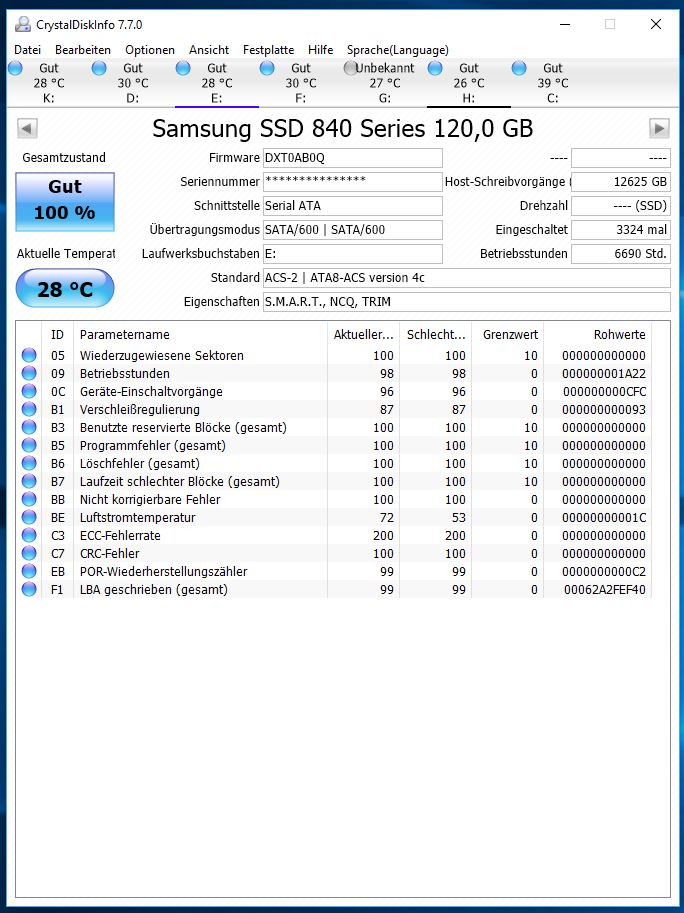
Task: Click the blue status orb for drive C:
Action: click(x=519, y=68)
